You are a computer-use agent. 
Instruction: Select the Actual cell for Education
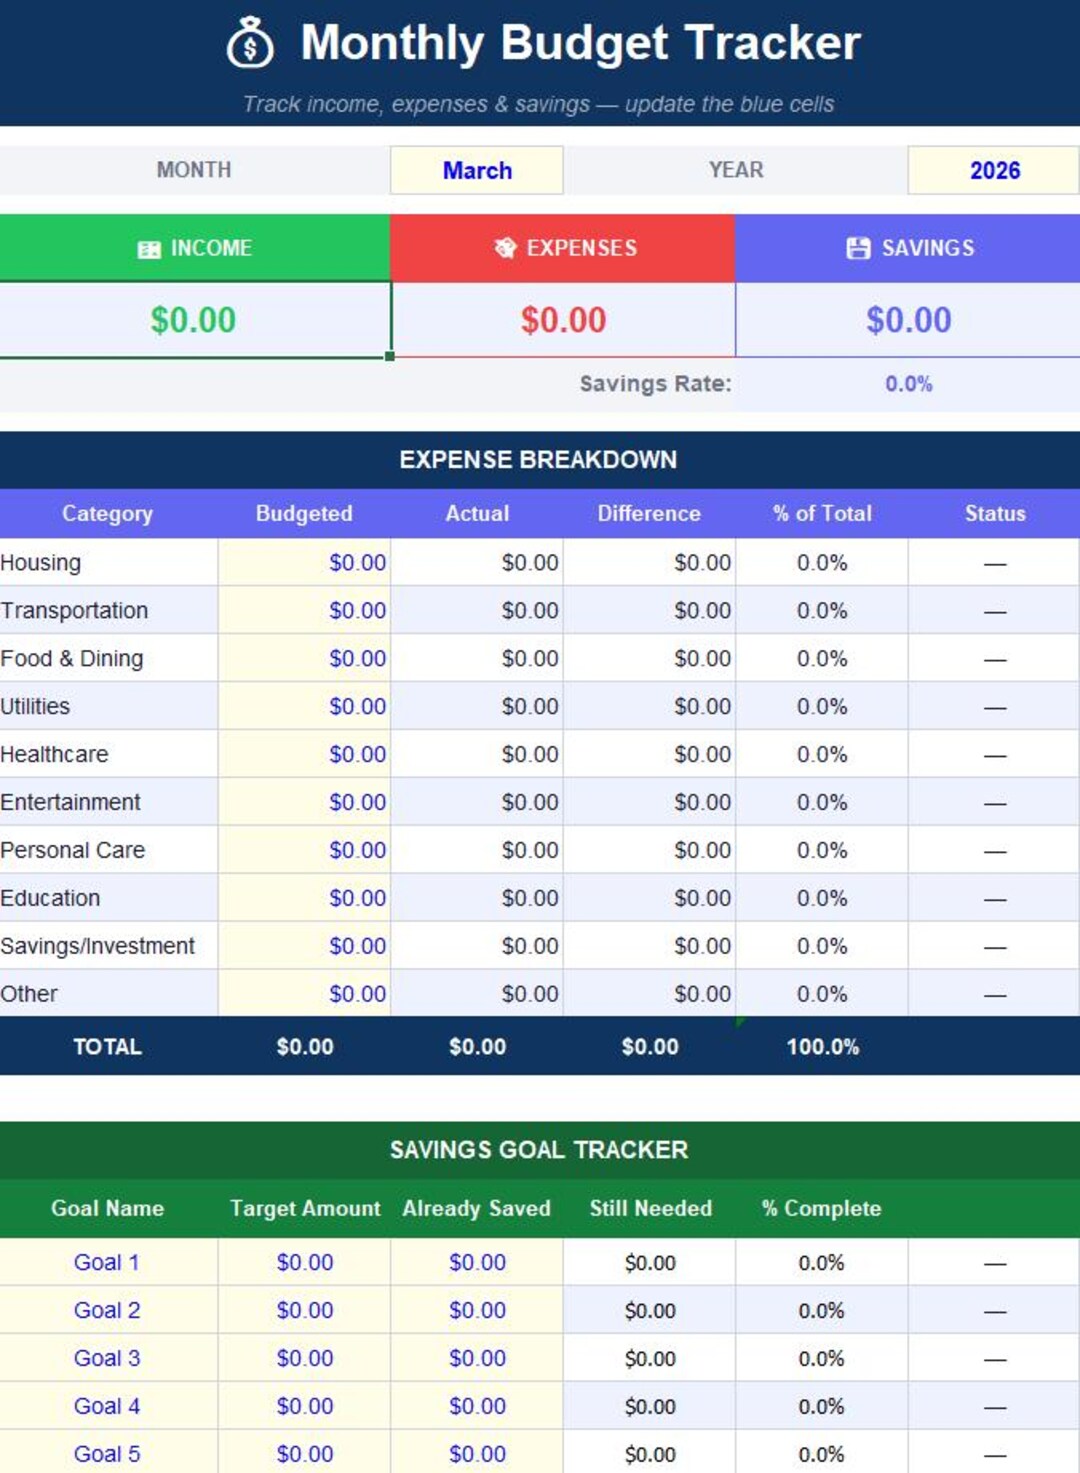(477, 899)
